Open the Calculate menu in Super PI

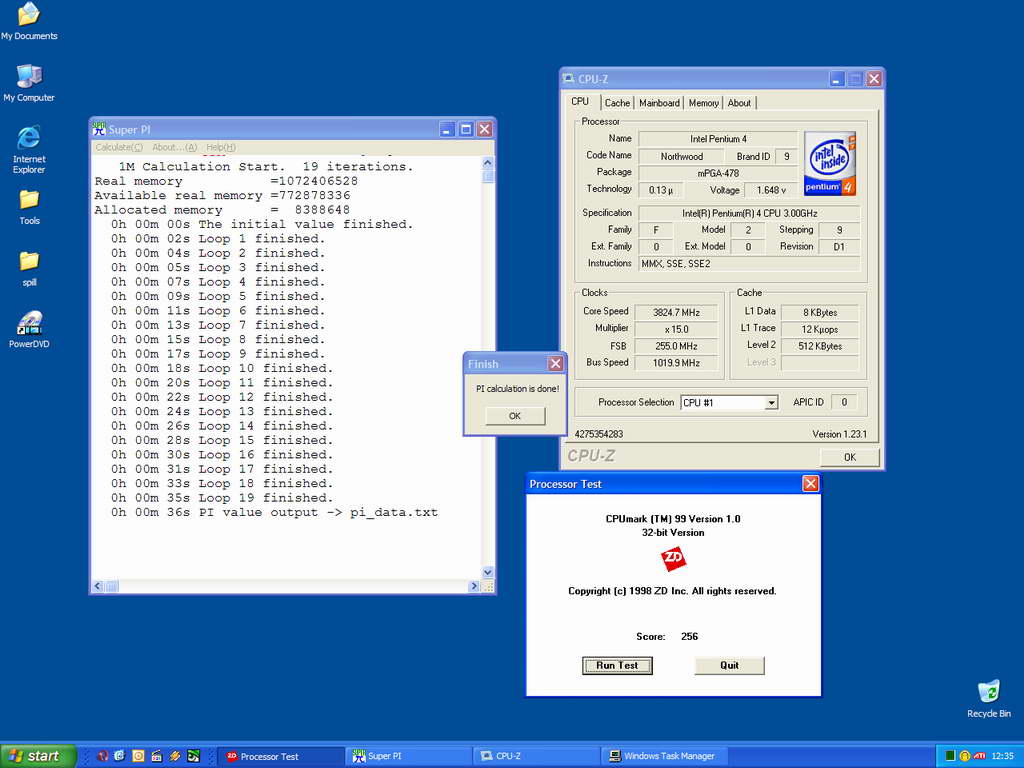(119, 147)
